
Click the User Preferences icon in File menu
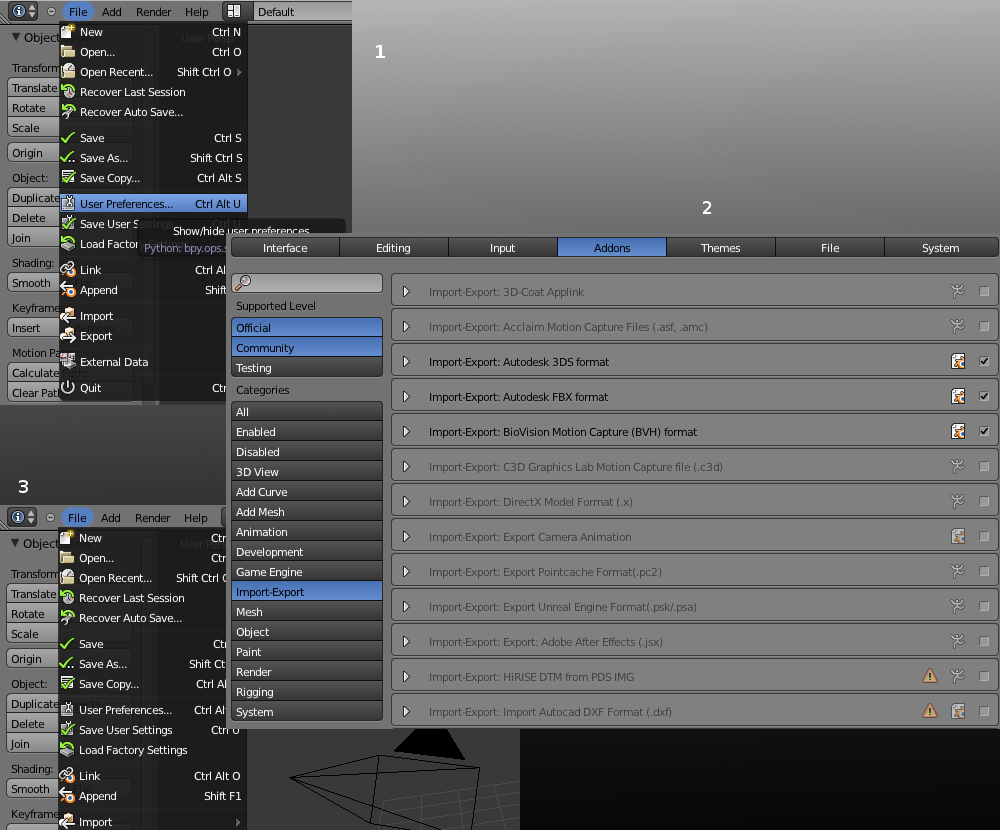point(68,204)
